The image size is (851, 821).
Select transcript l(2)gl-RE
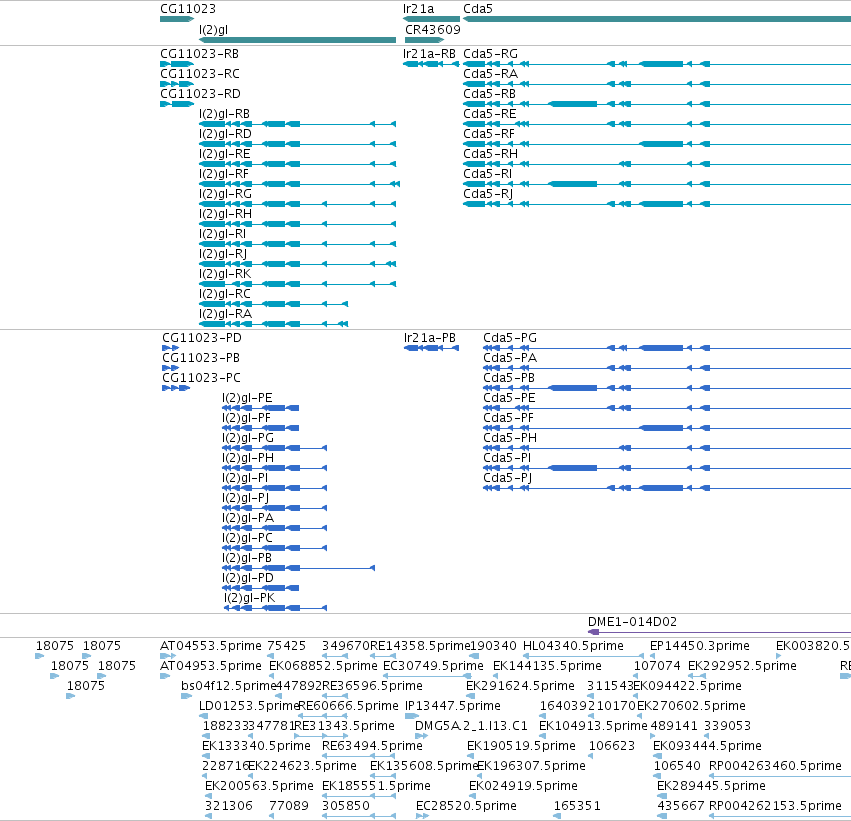click(297, 164)
